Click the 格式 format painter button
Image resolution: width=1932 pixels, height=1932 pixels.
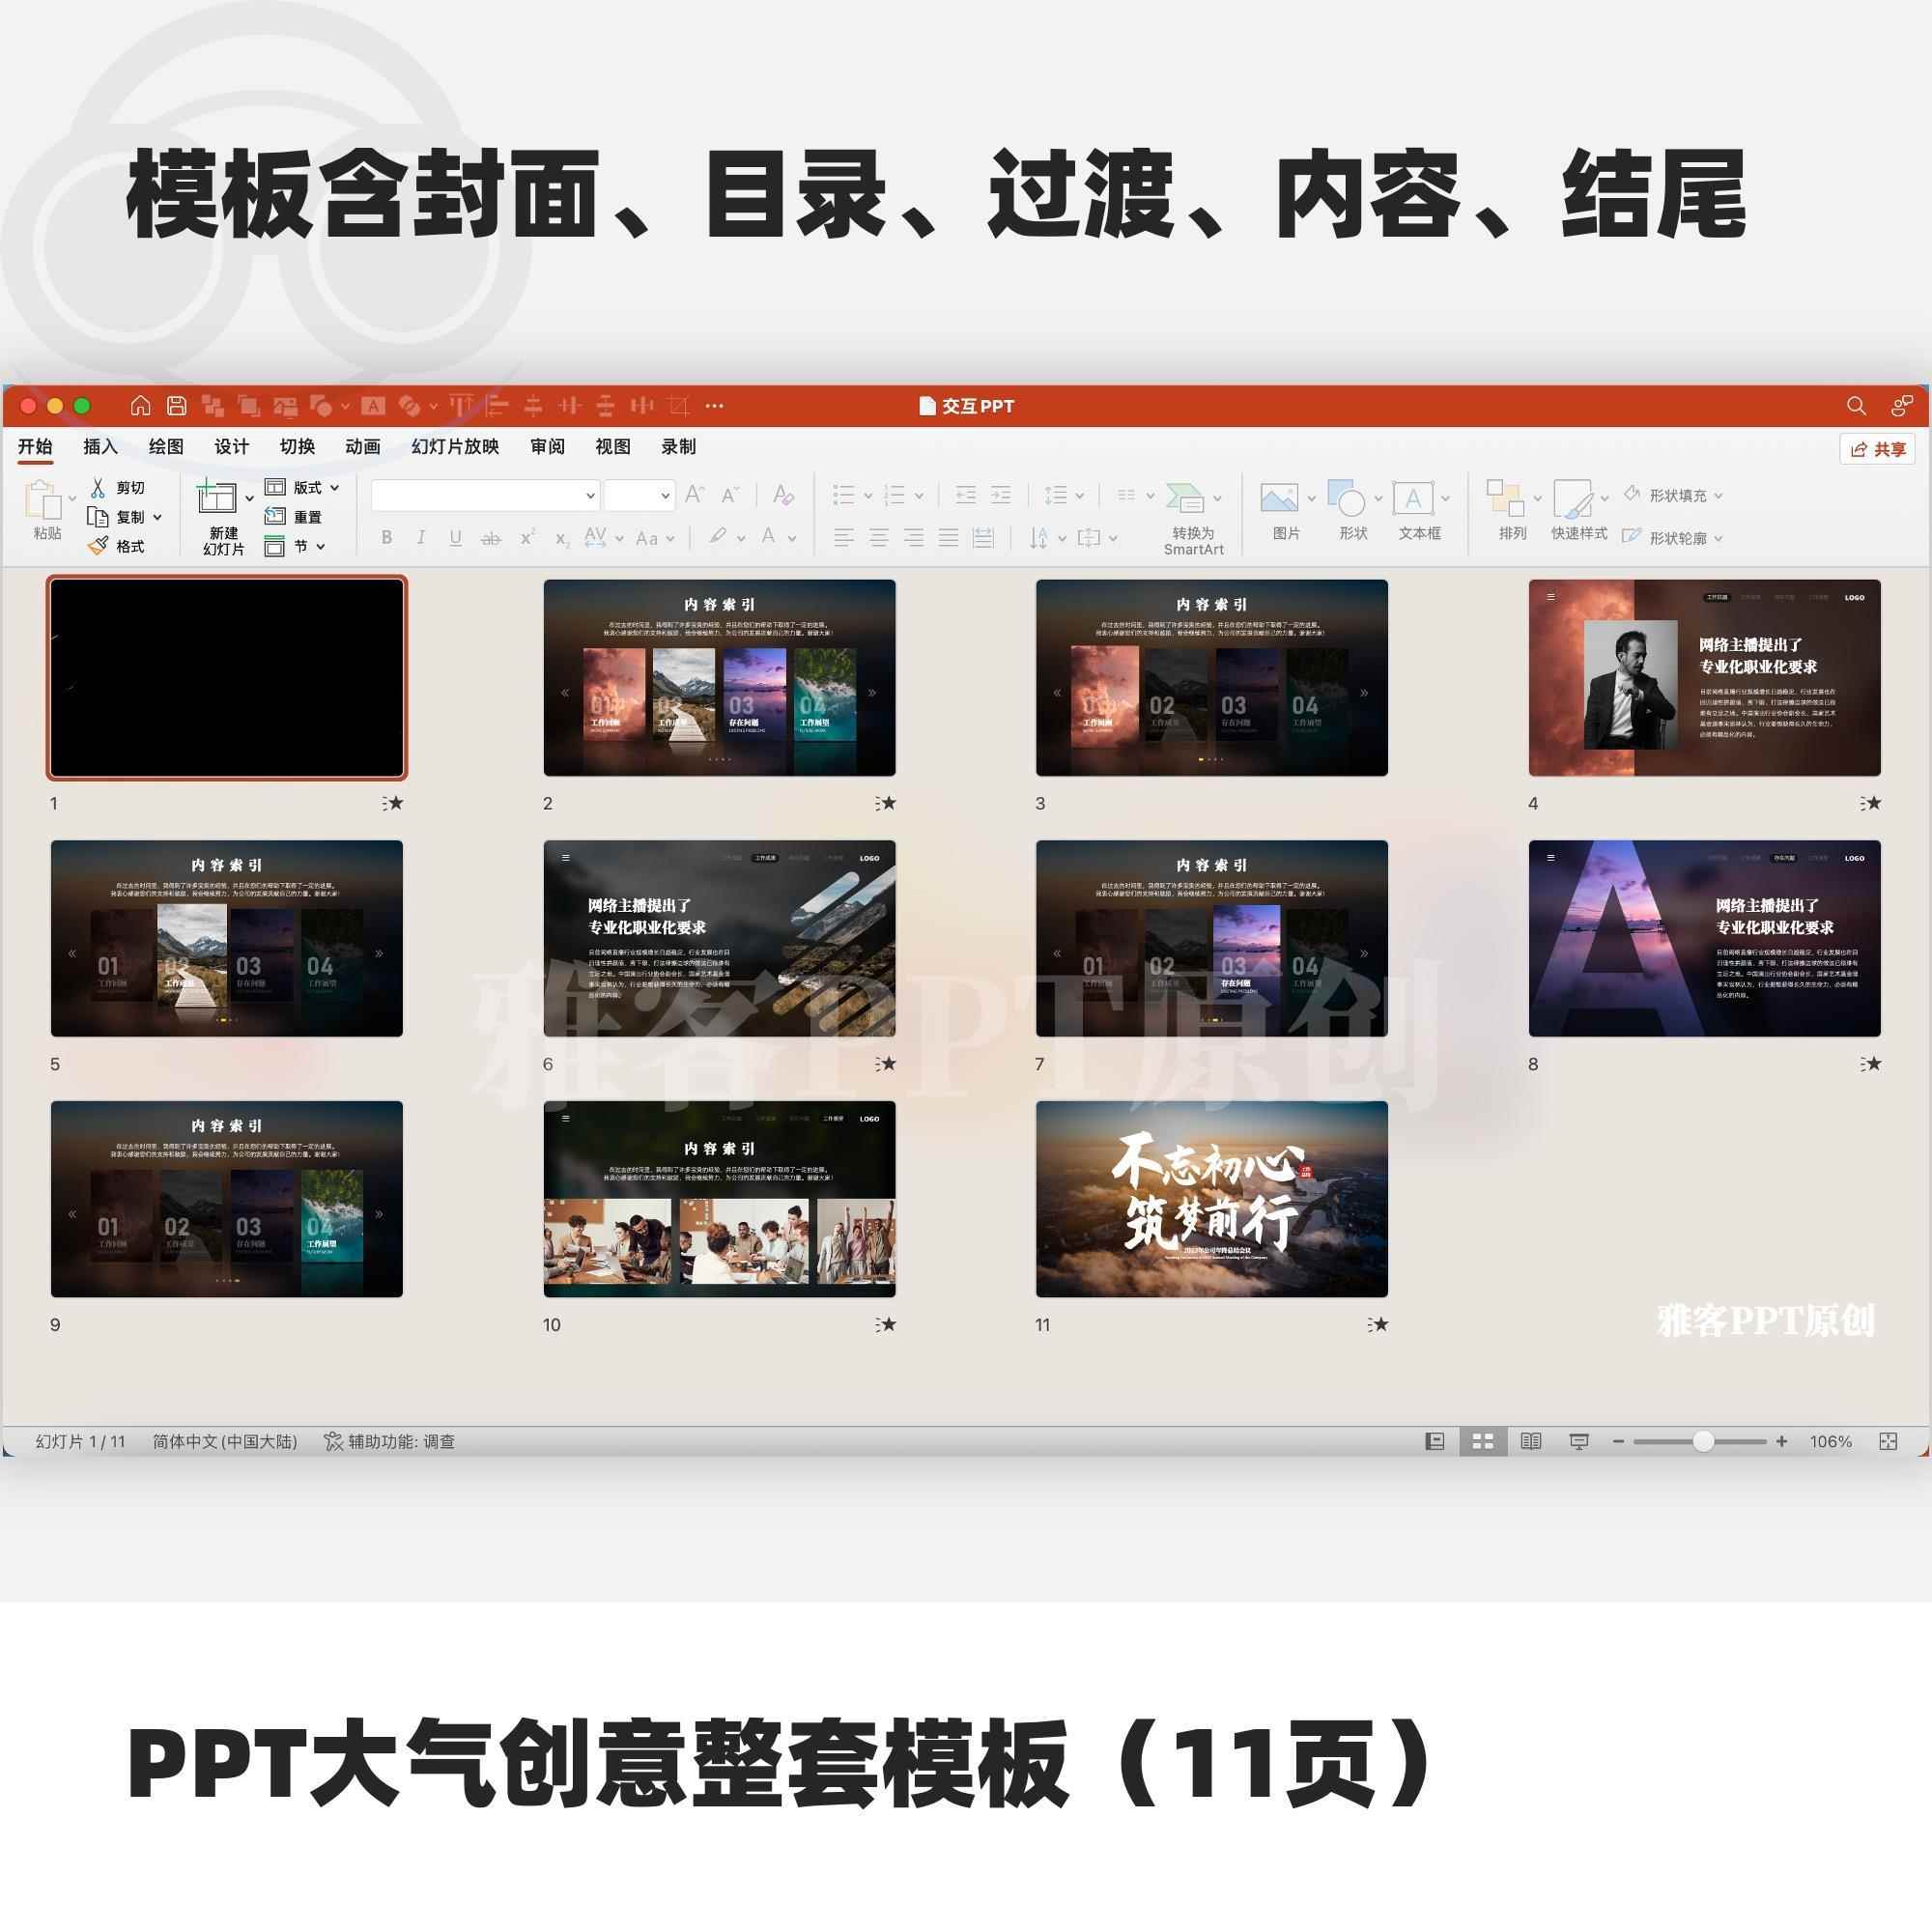[x=117, y=546]
